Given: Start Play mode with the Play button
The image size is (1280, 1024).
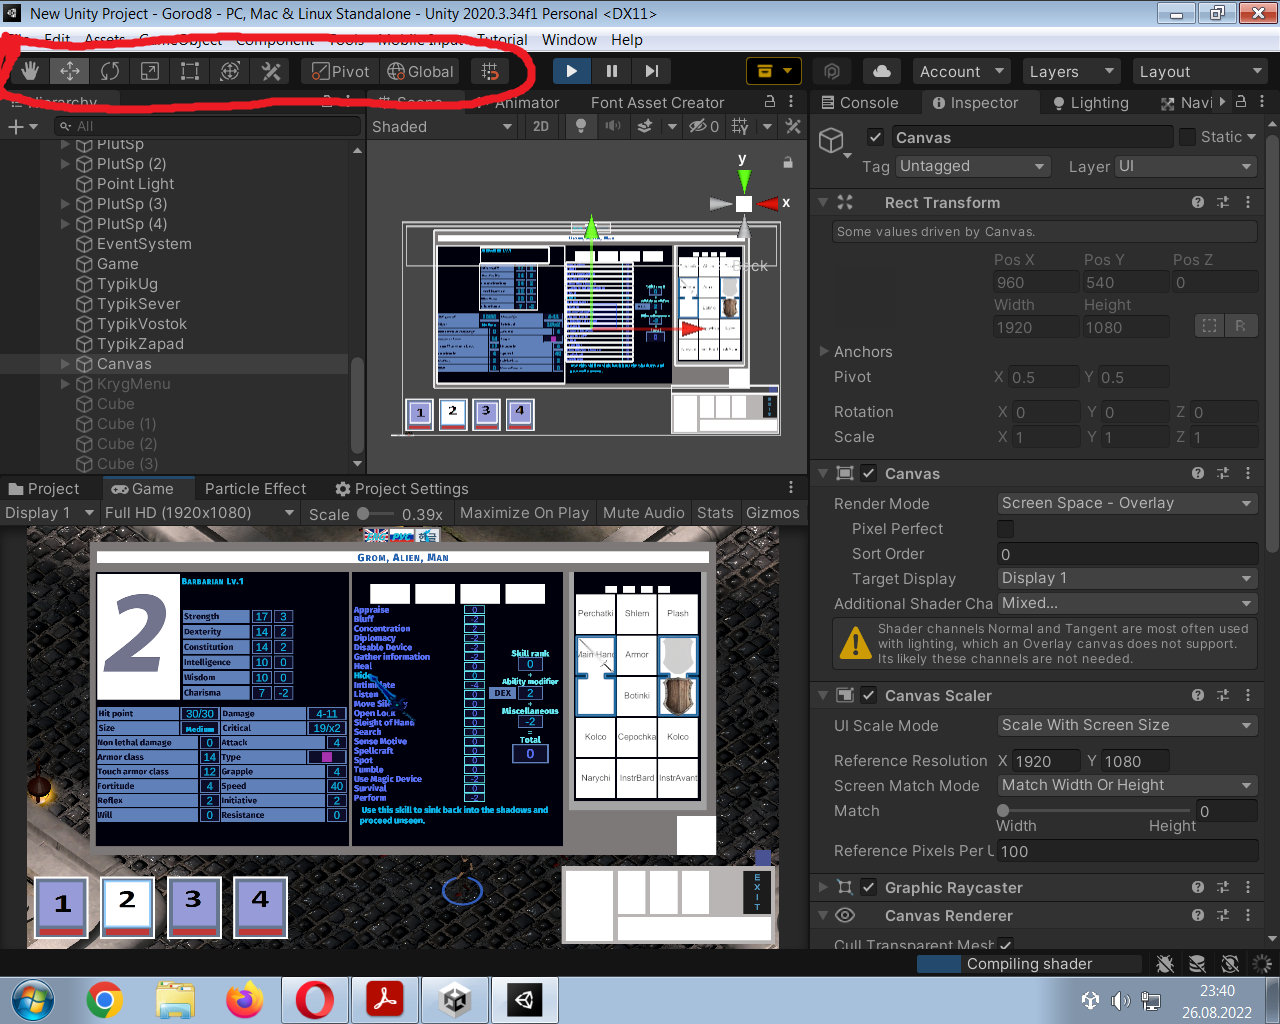Looking at the screenshot, I should click(571, 71).
